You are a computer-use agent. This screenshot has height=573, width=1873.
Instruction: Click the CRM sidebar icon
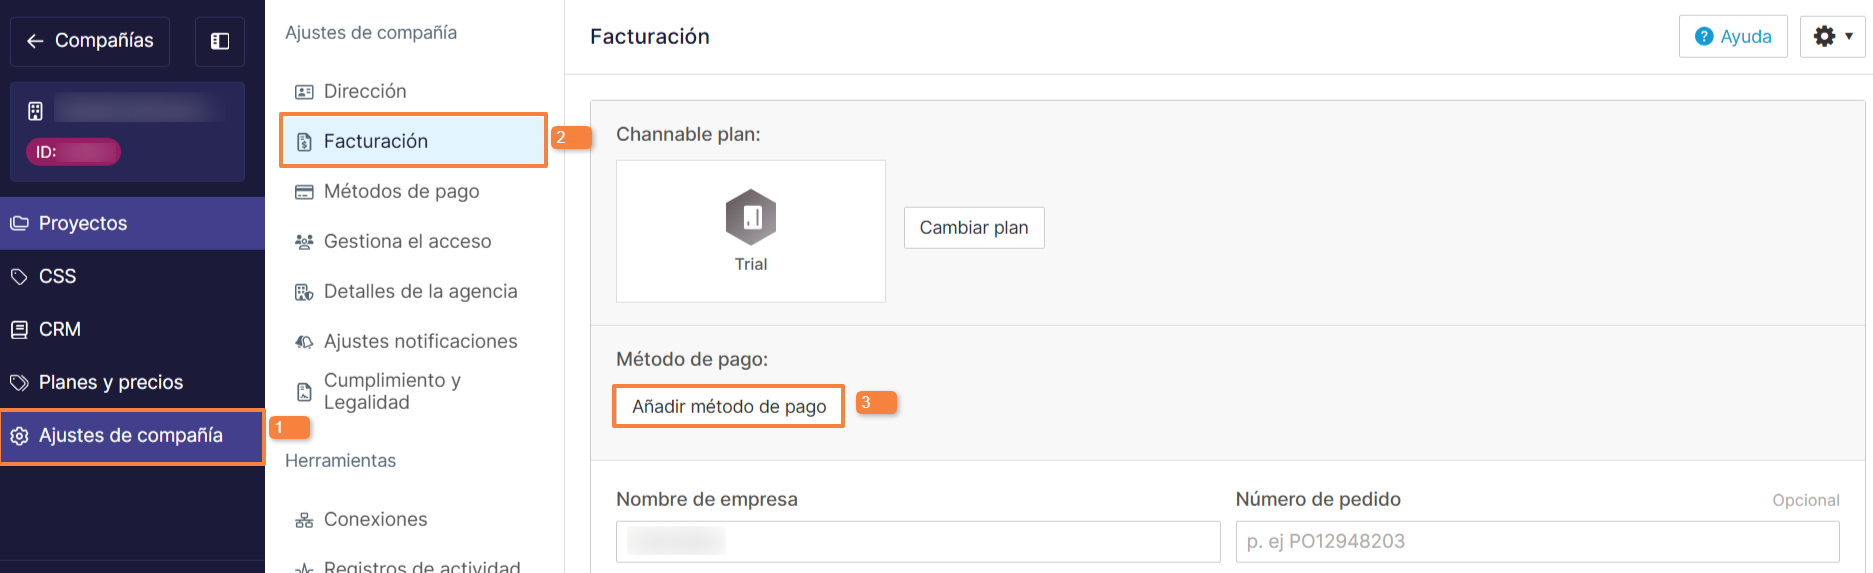[x=19, y=329]
